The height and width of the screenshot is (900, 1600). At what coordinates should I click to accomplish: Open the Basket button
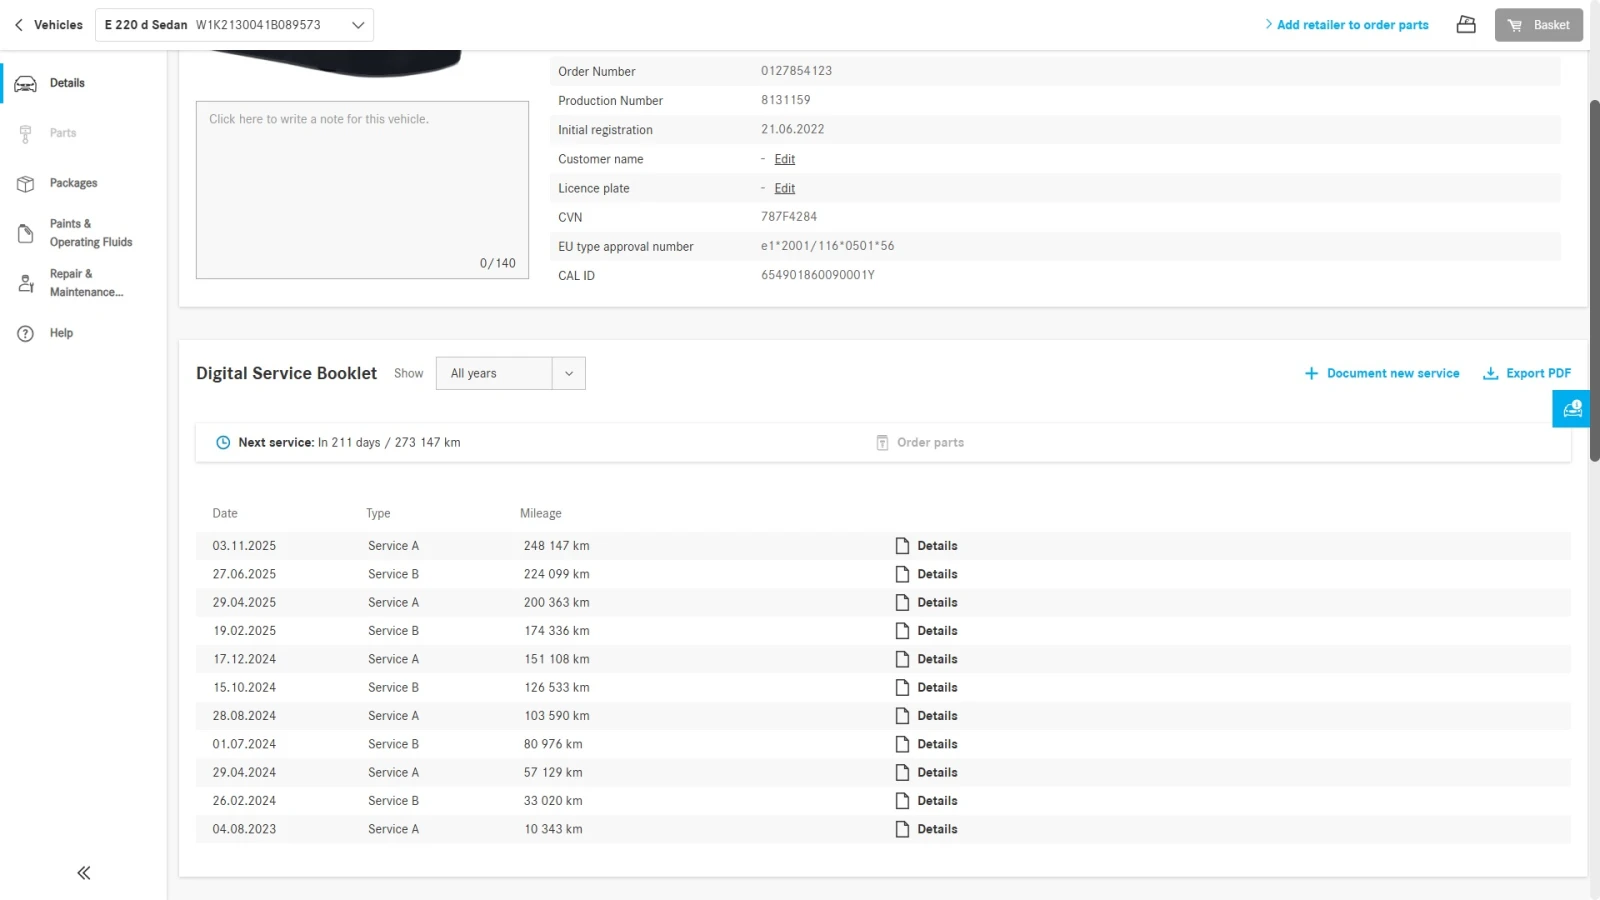point(1538,25)
